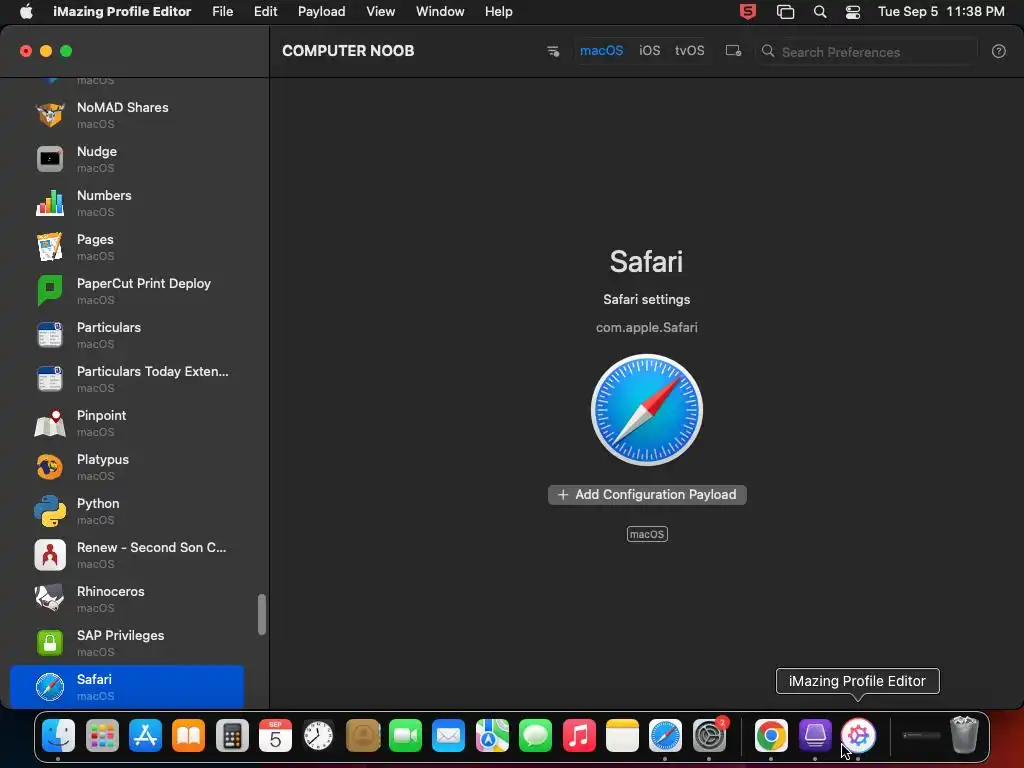Click the com.apple.Safari identifier text
The width and height of the screenshot is (1024, 768).
[647, 328]
